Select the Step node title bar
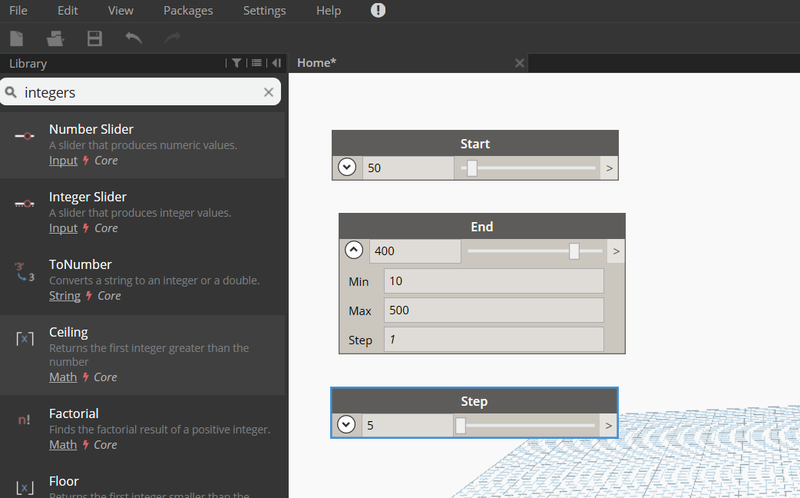 click(474, 401)
